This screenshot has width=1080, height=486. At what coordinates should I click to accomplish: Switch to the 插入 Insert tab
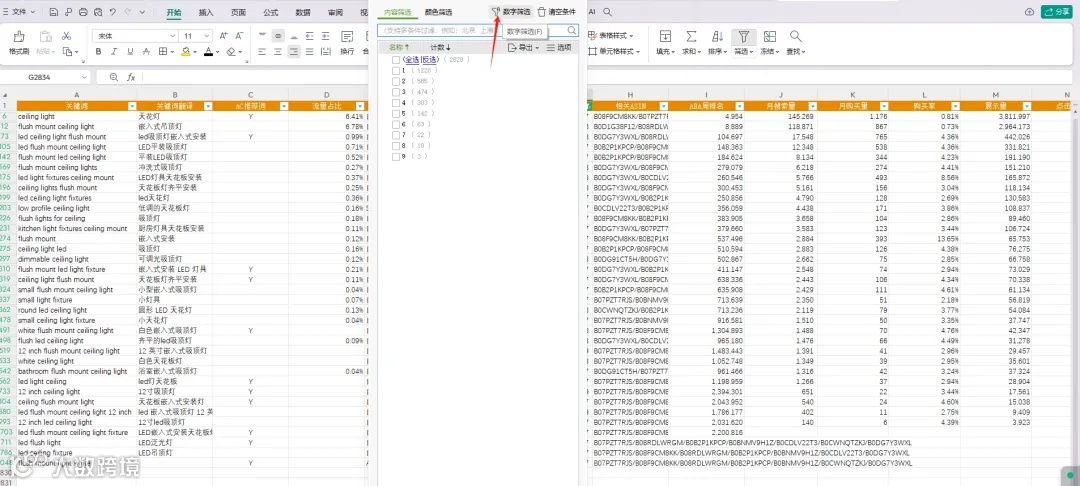click(206, 12)
